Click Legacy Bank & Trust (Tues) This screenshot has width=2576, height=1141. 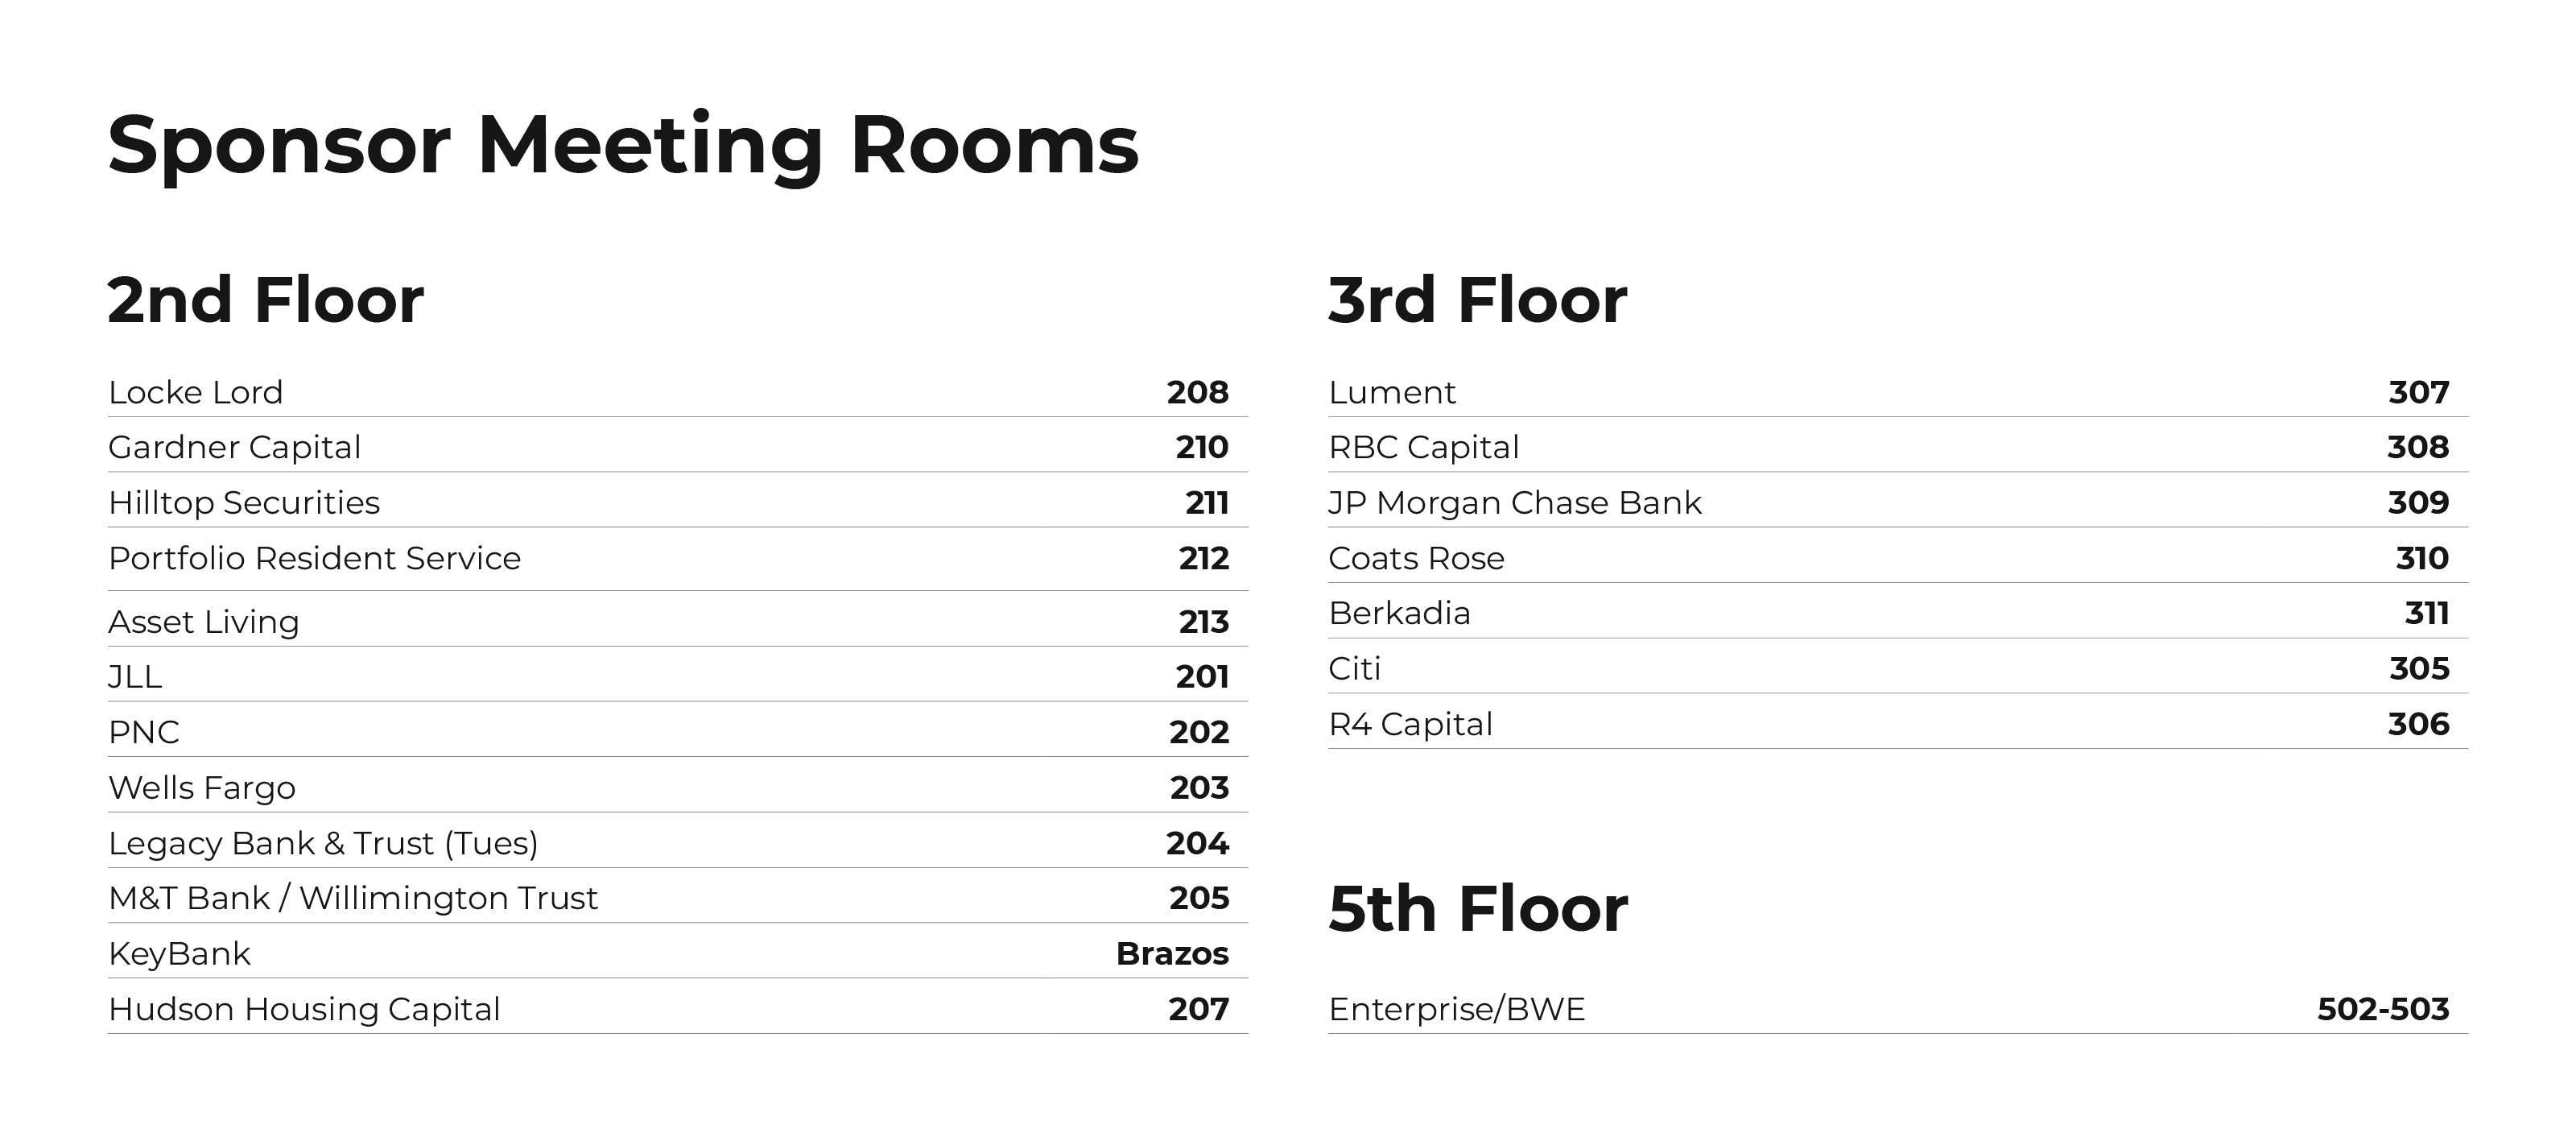323,843
